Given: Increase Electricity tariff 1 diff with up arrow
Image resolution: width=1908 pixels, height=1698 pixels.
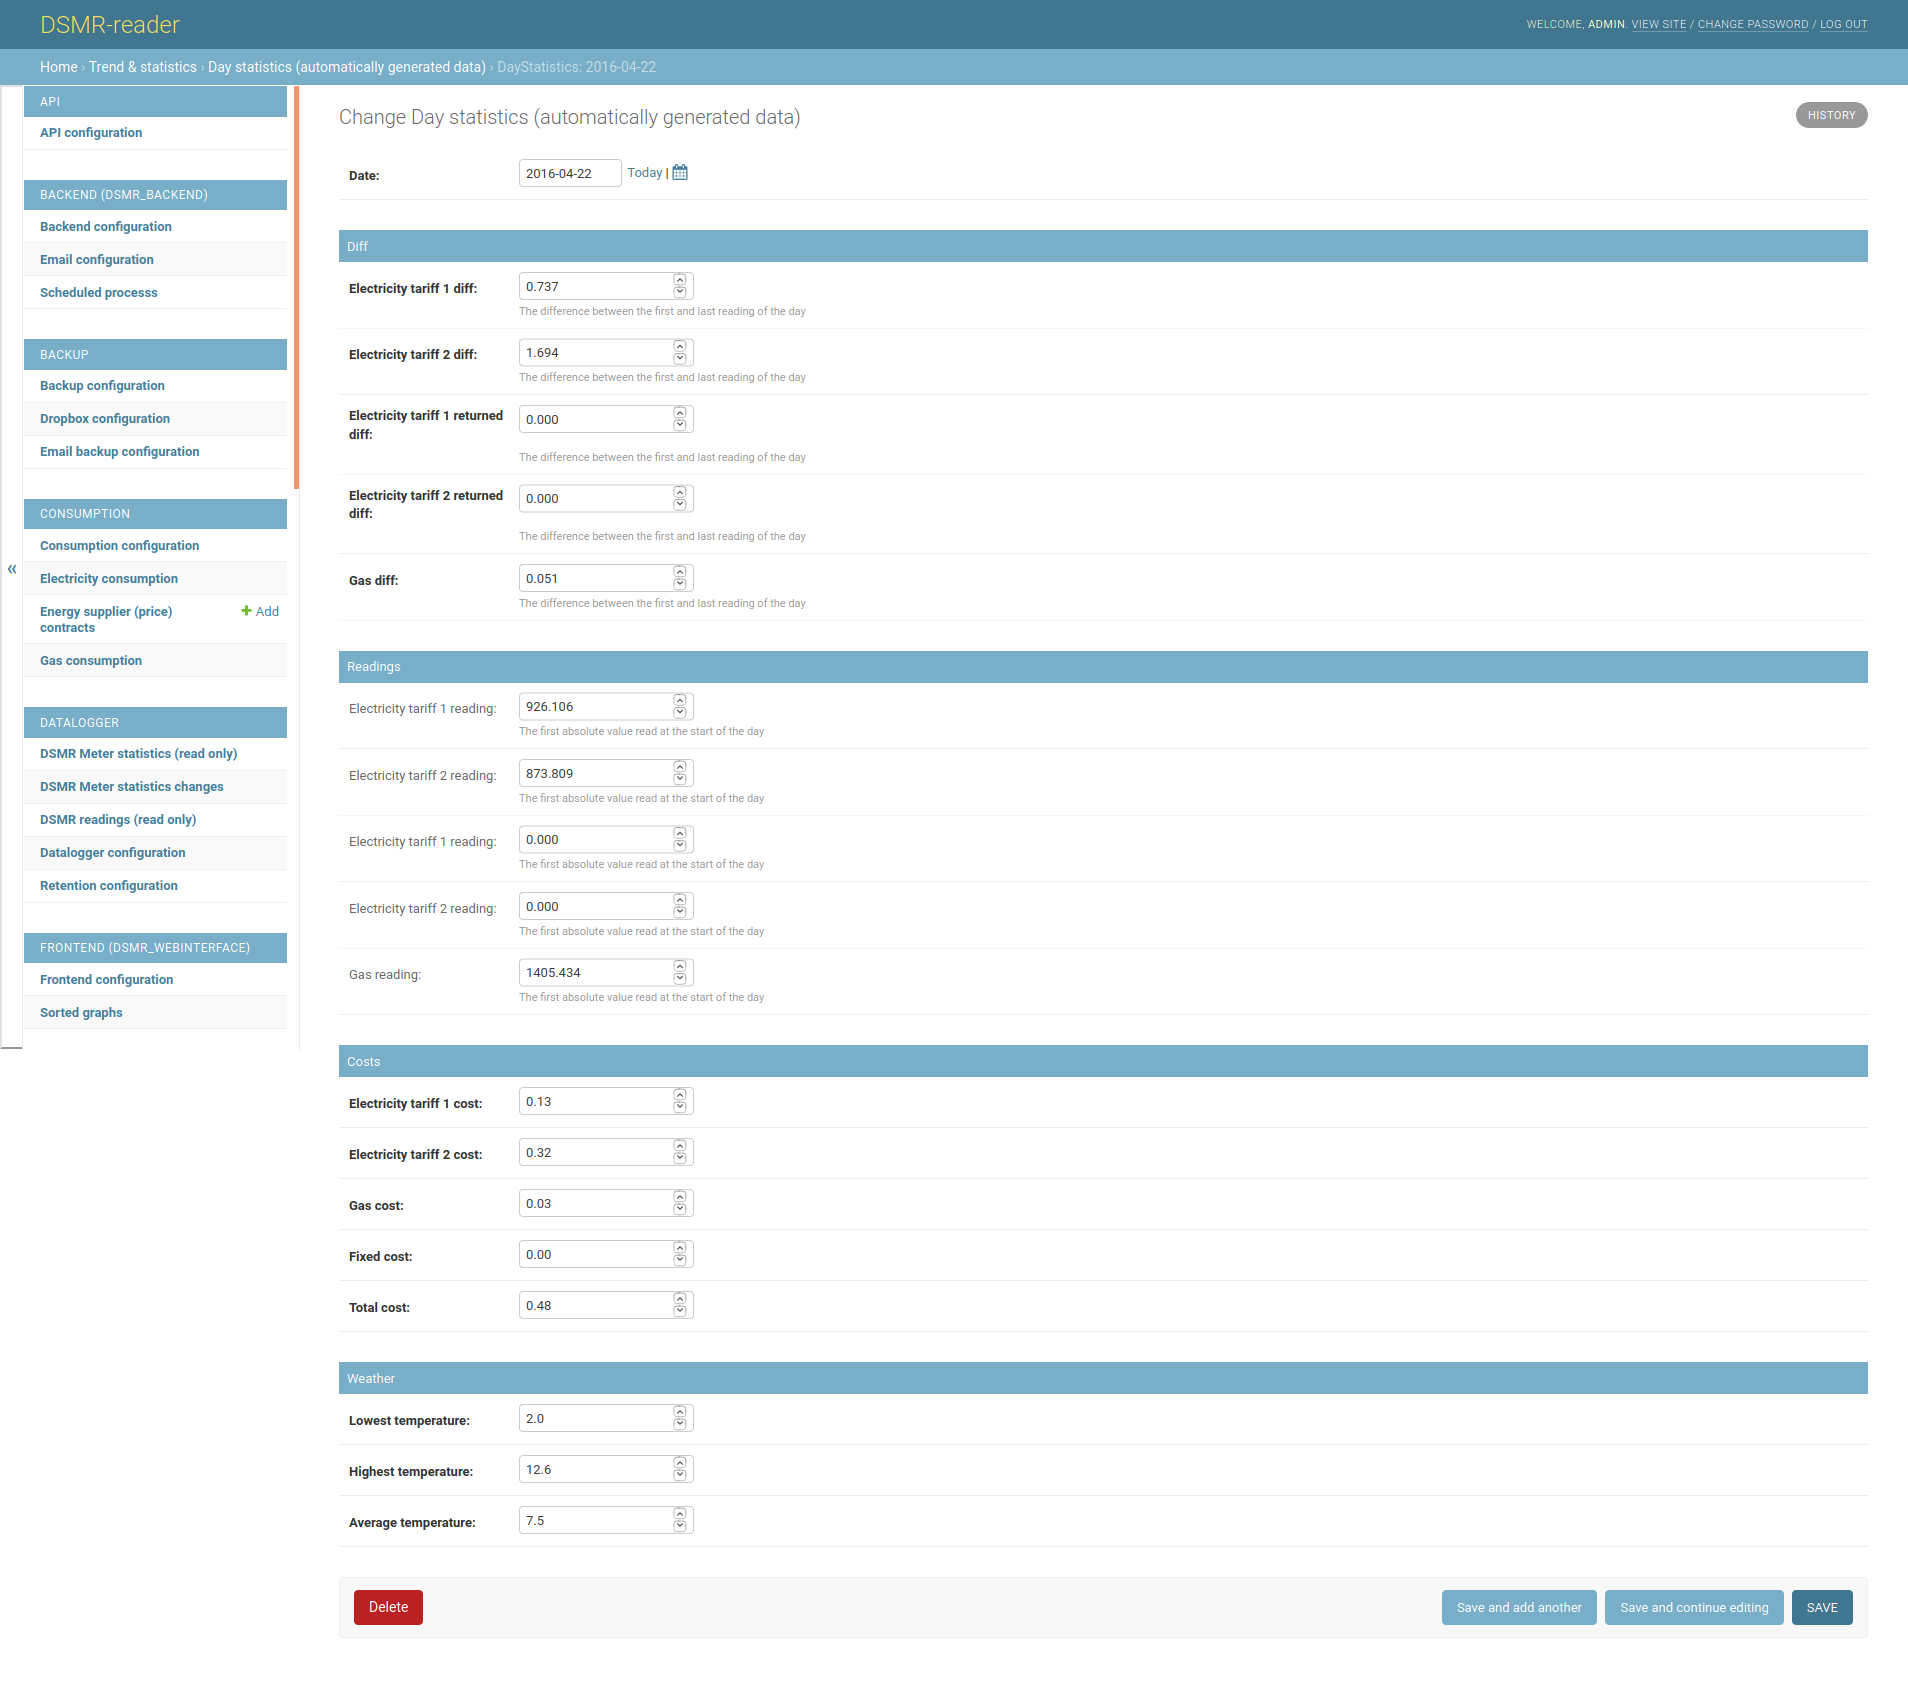Looking at the screenshot, I should pyautogui.click(x=680, y=281).
